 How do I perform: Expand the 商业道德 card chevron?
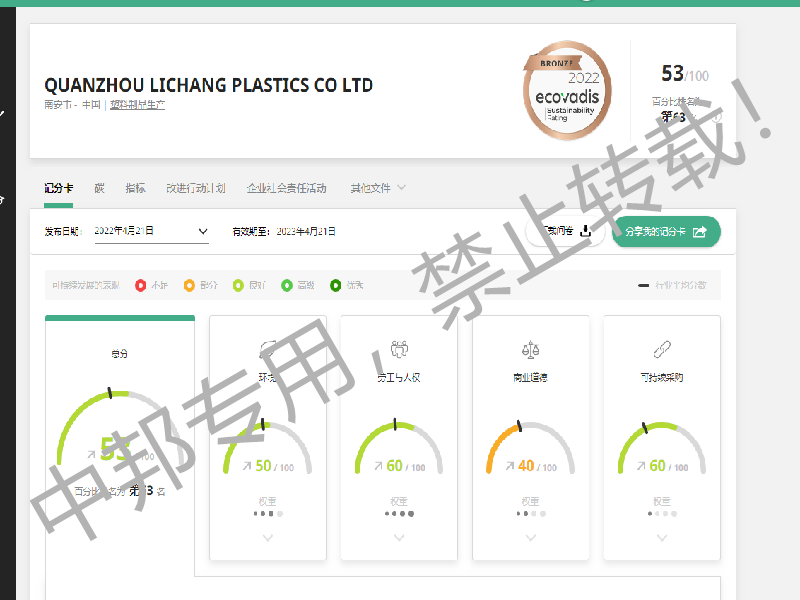tap(531, 537)
